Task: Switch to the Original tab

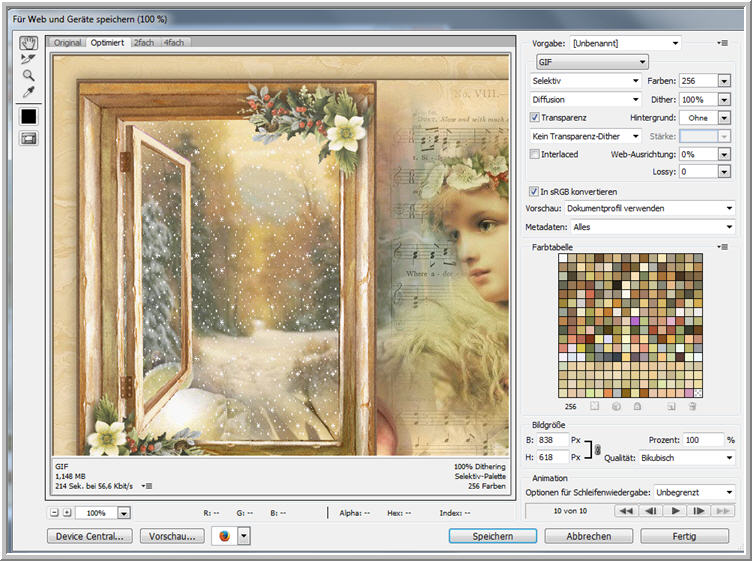Action: [67, 43]
